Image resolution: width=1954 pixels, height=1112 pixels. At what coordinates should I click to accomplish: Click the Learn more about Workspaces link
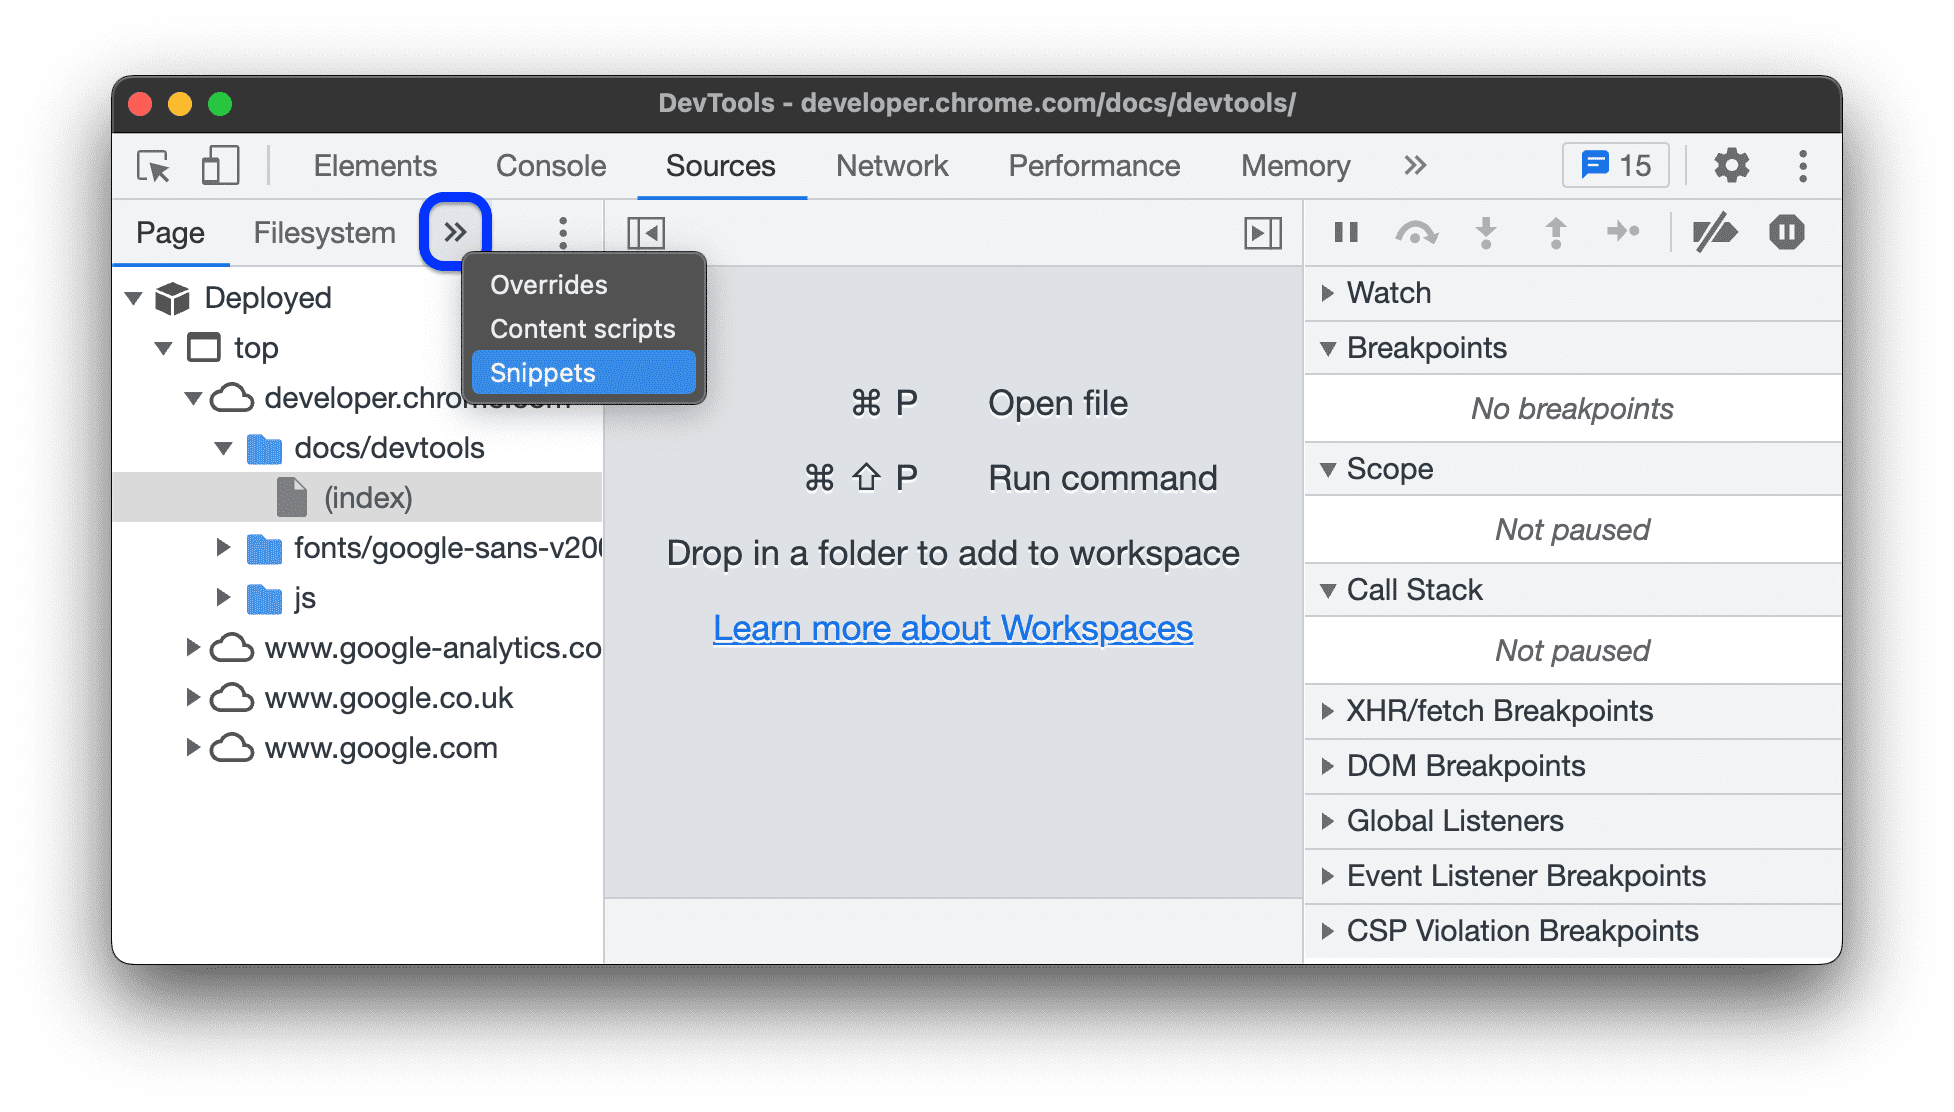pos(952,625)
